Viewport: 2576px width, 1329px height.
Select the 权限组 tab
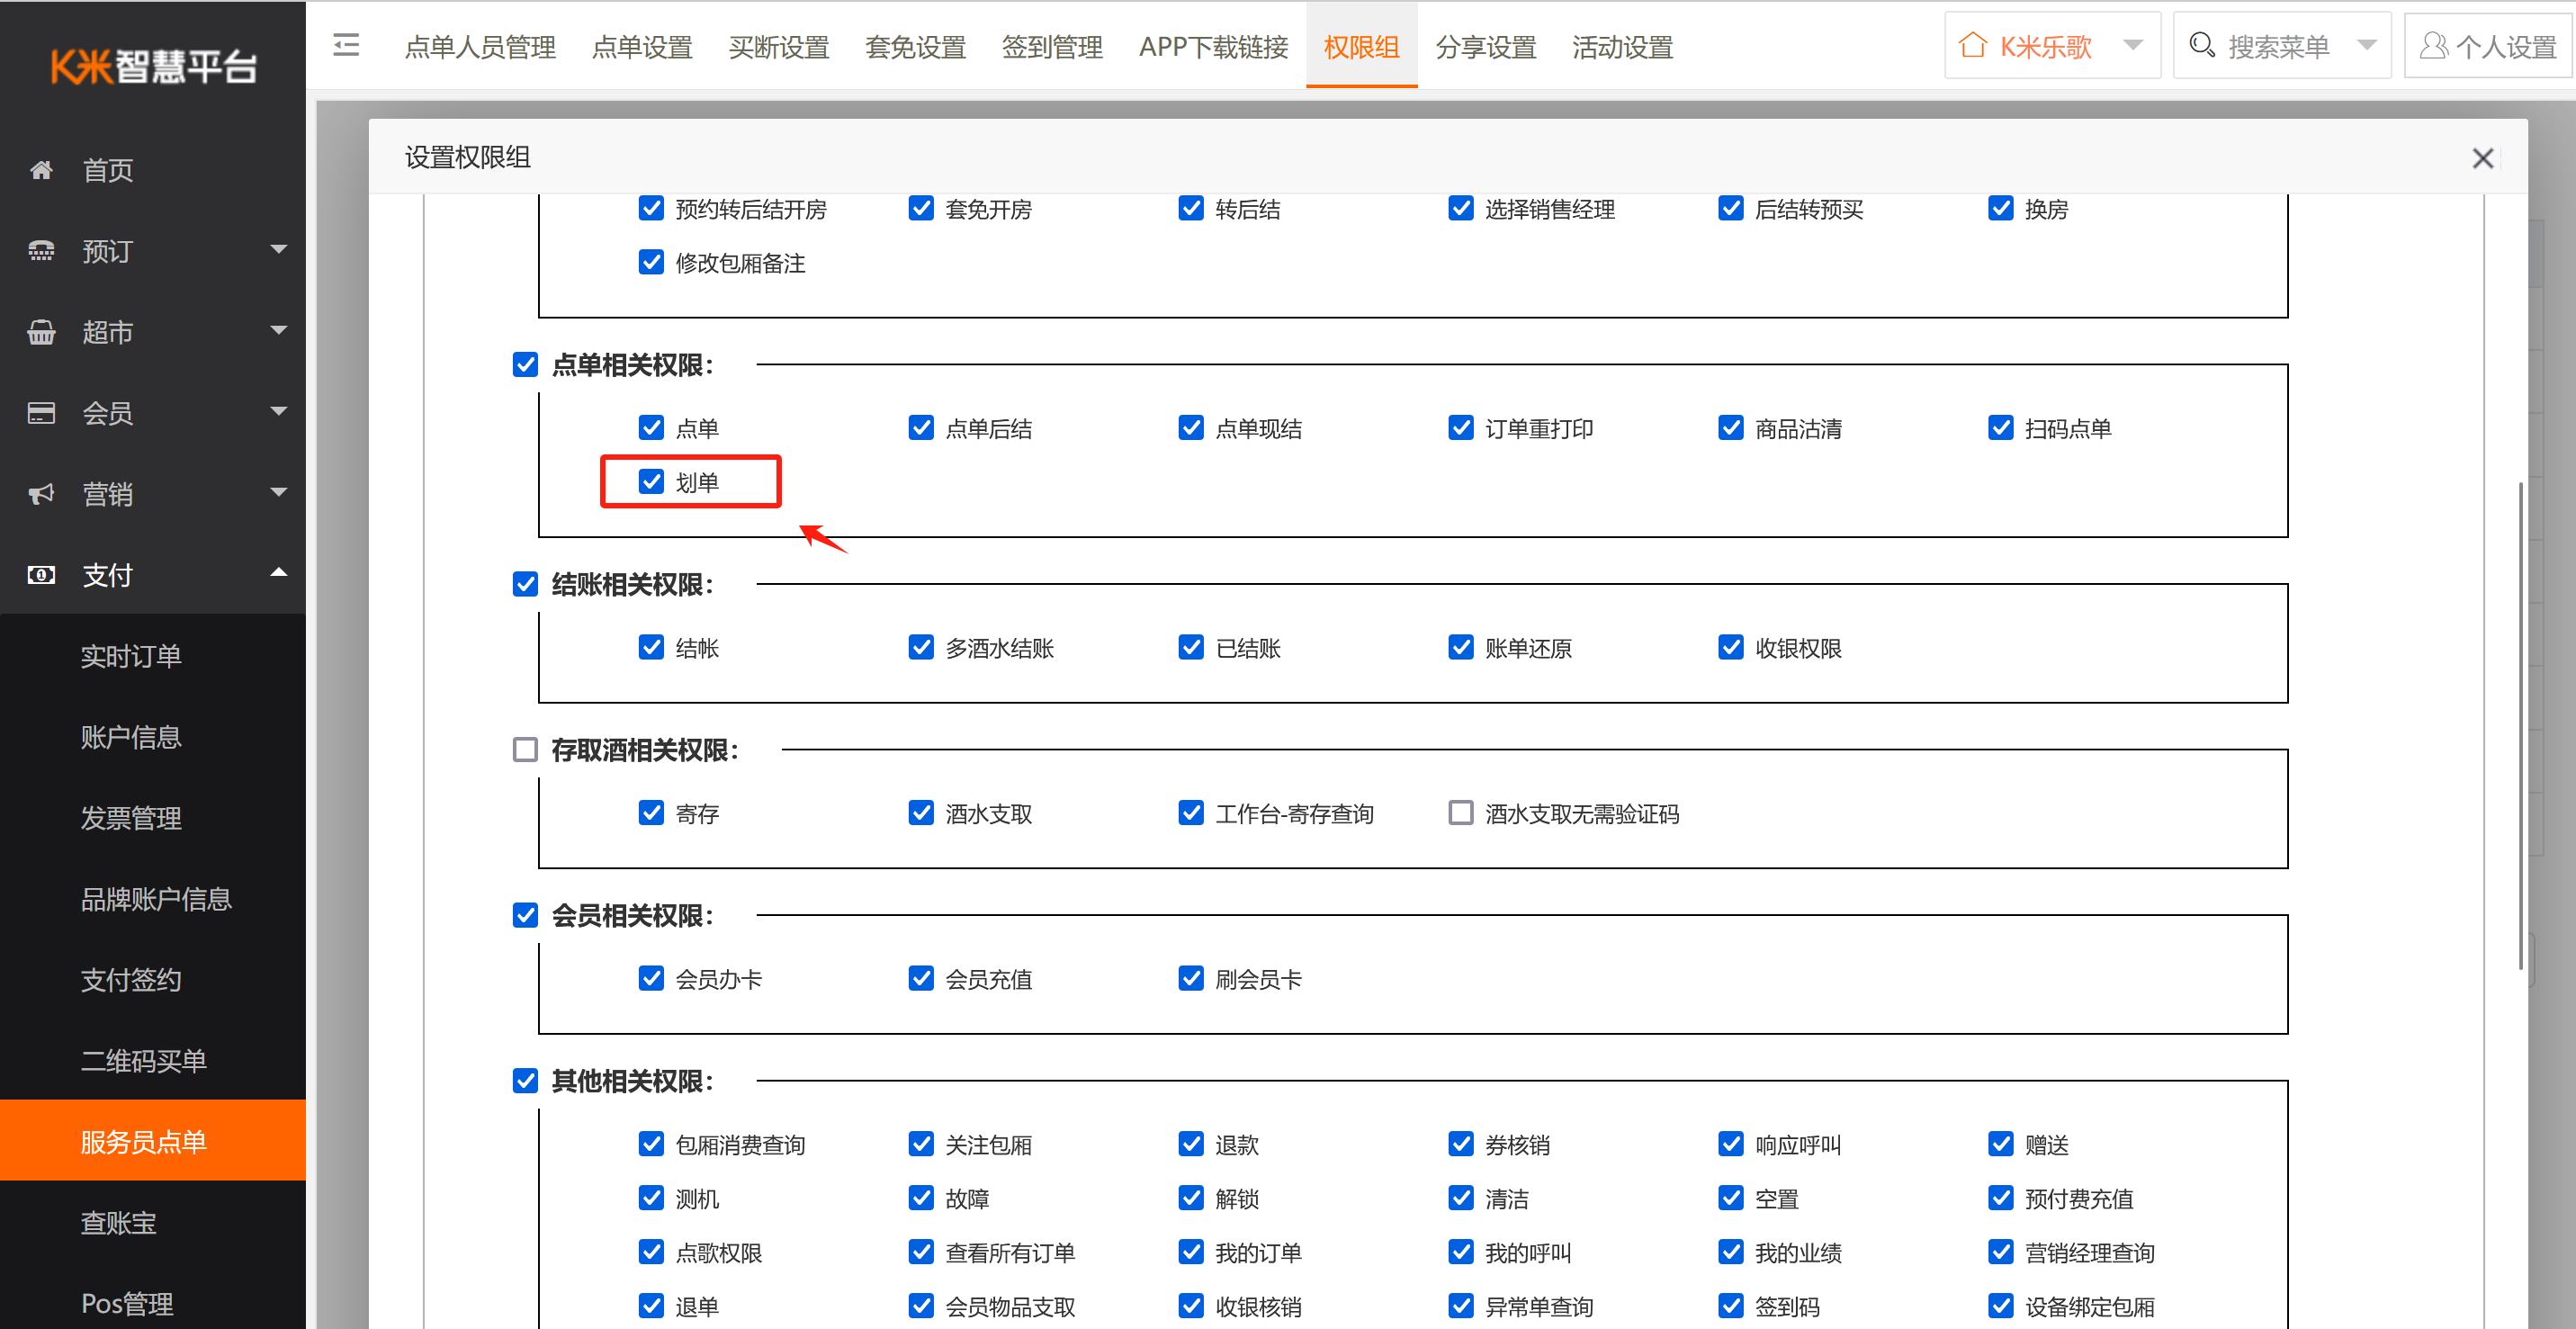pyautogui.click(x=1361, y=47)
